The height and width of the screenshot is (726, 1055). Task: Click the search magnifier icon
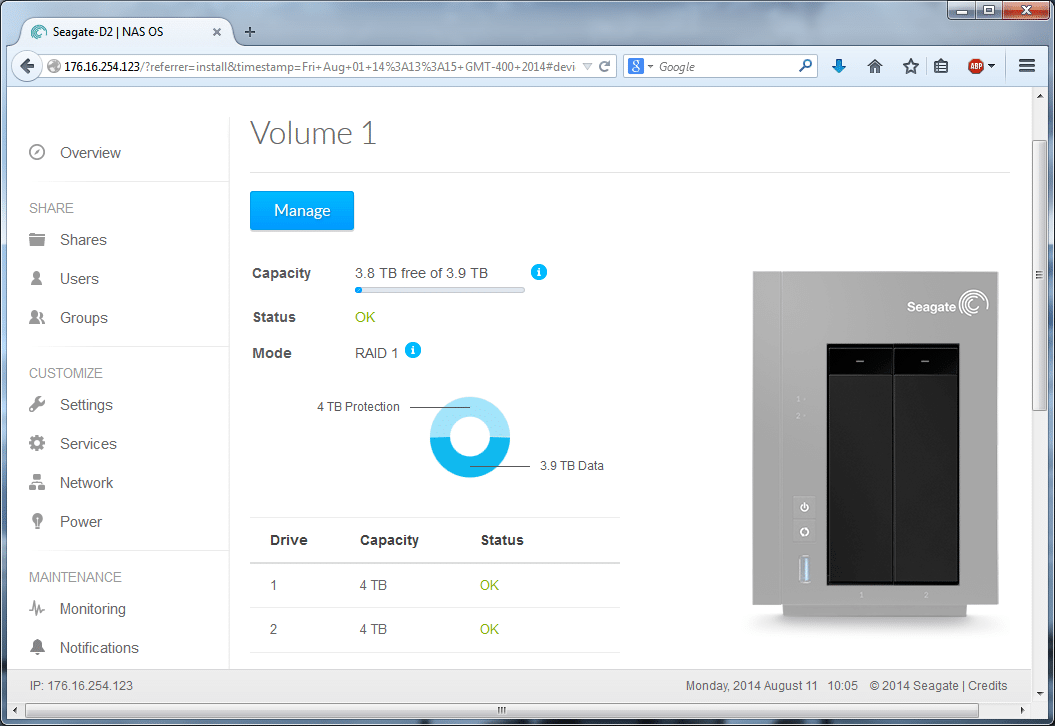[805, 66]
